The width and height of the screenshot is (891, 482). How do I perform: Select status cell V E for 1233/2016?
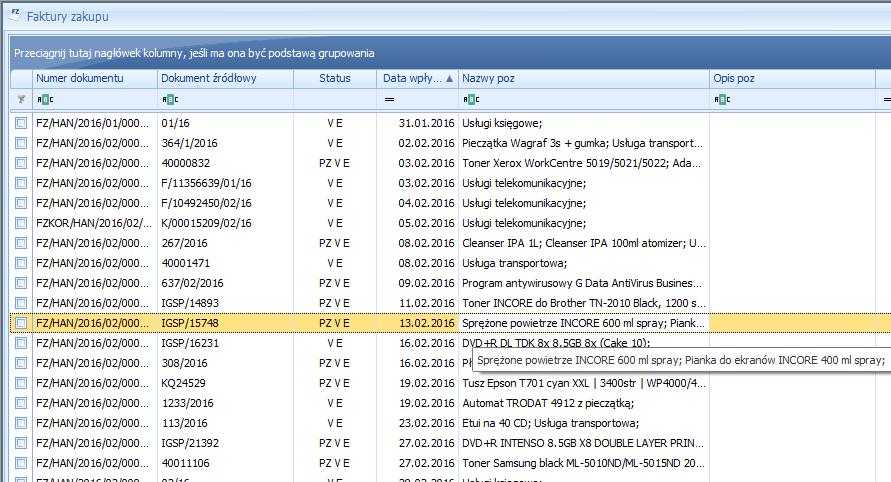[x=335, y=403]
